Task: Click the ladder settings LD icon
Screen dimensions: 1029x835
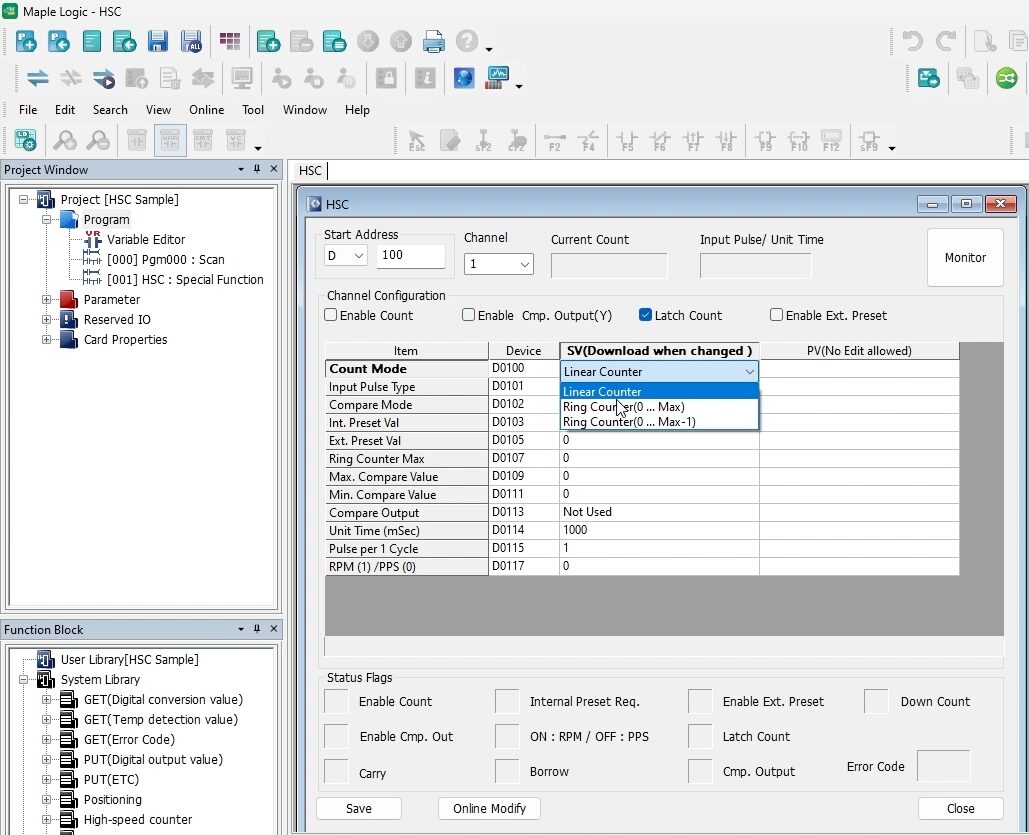Action: pyautogui.click(x=25, y=141)
